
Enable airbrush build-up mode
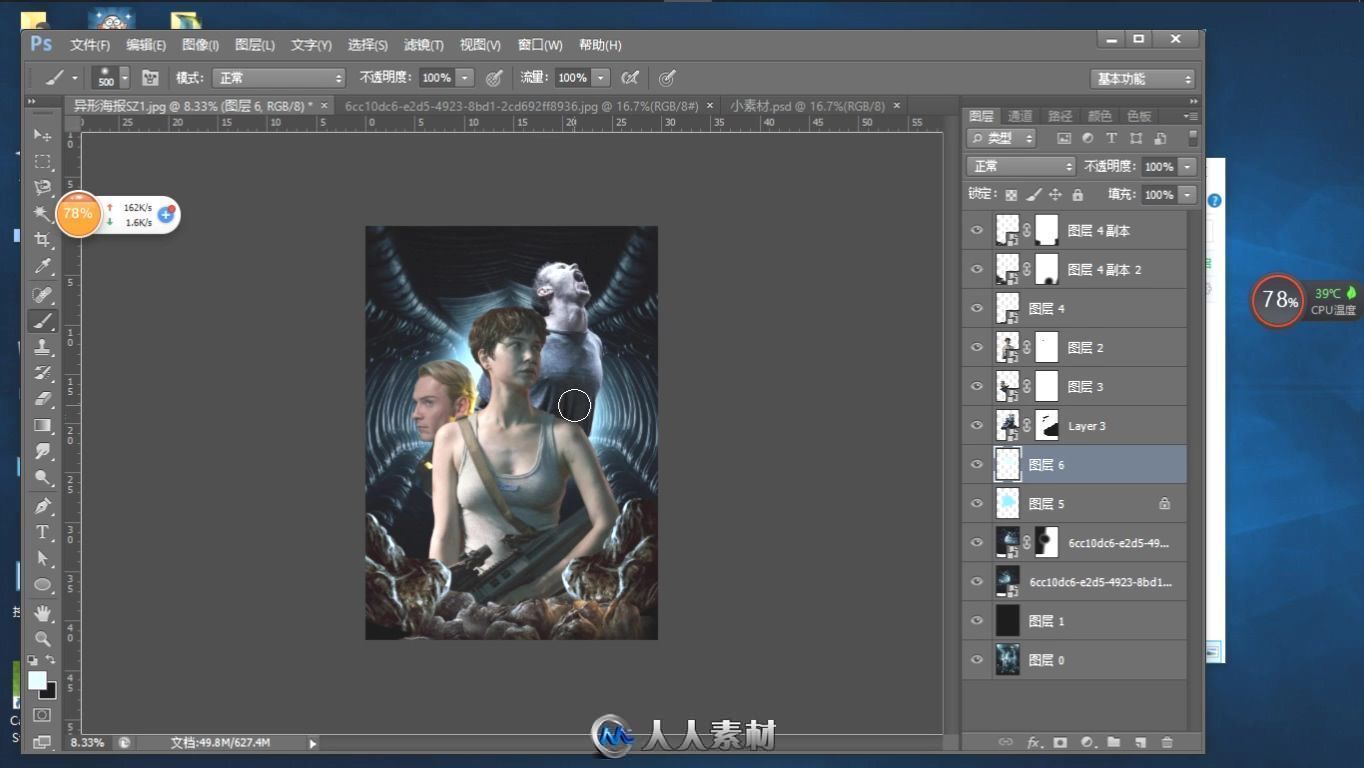[x=630, y=77]
